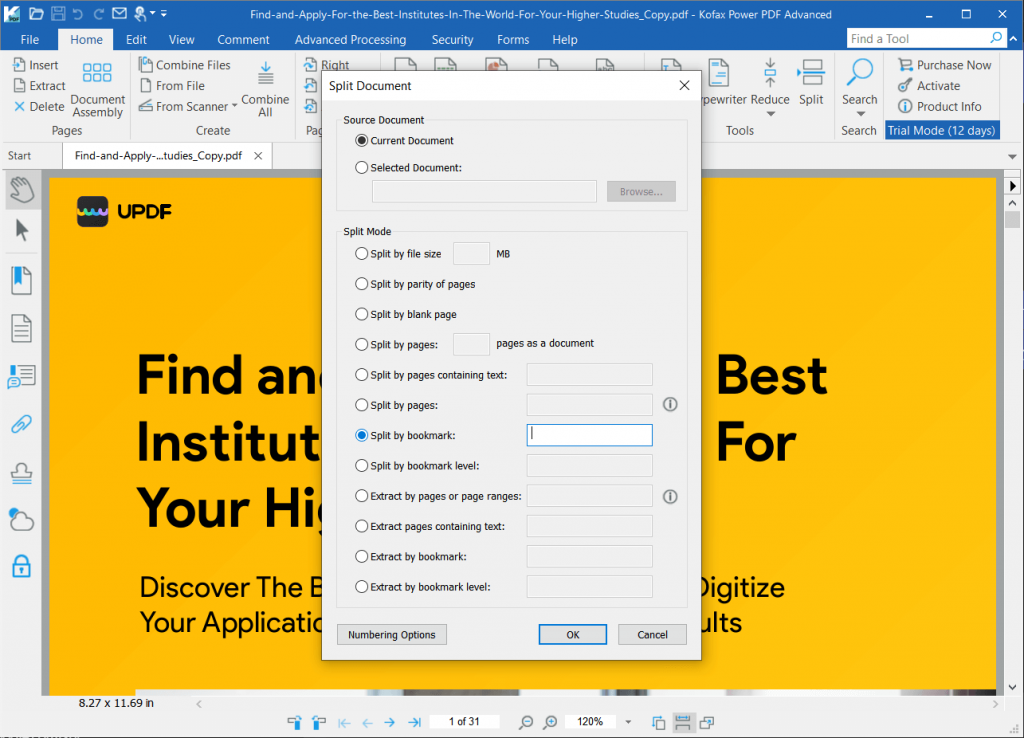The height and width of the screenshot is (738, 1024).
Task: Open the Attachments paperclip panel
Action: point(20,424)
